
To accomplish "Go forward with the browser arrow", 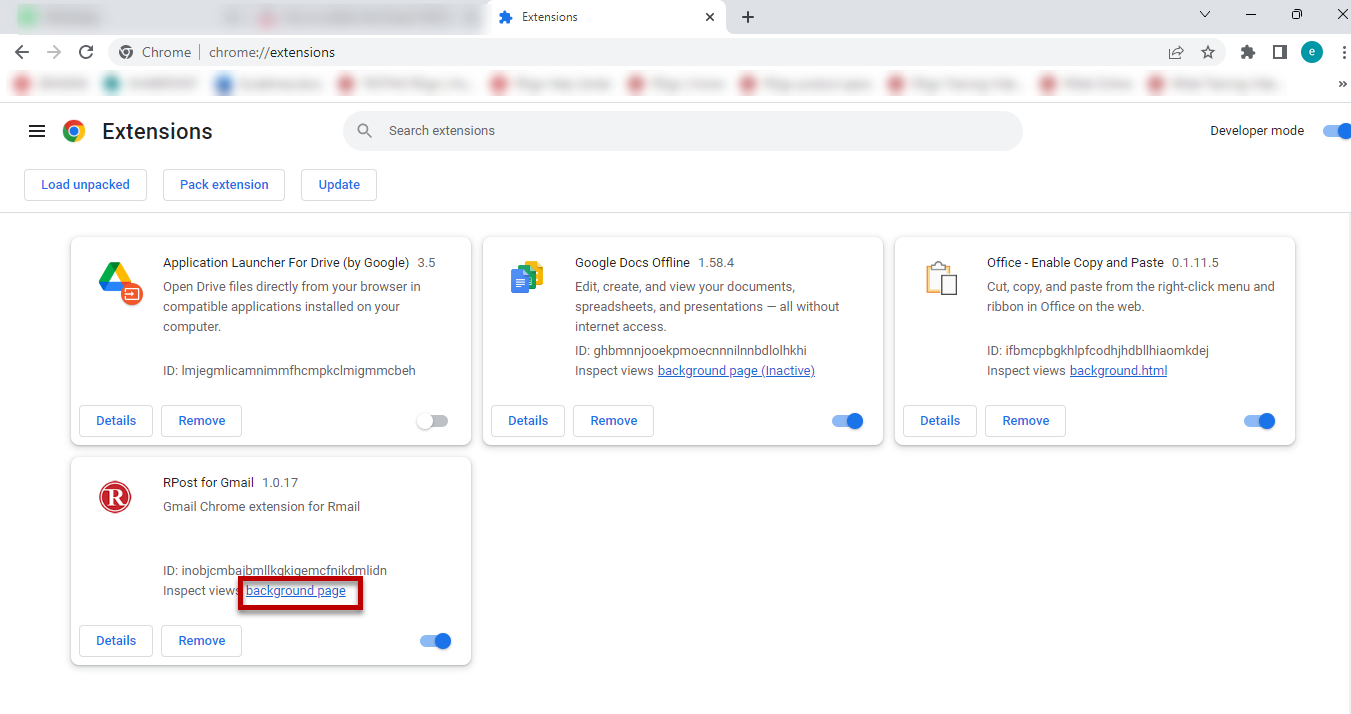I will point(54,52).
